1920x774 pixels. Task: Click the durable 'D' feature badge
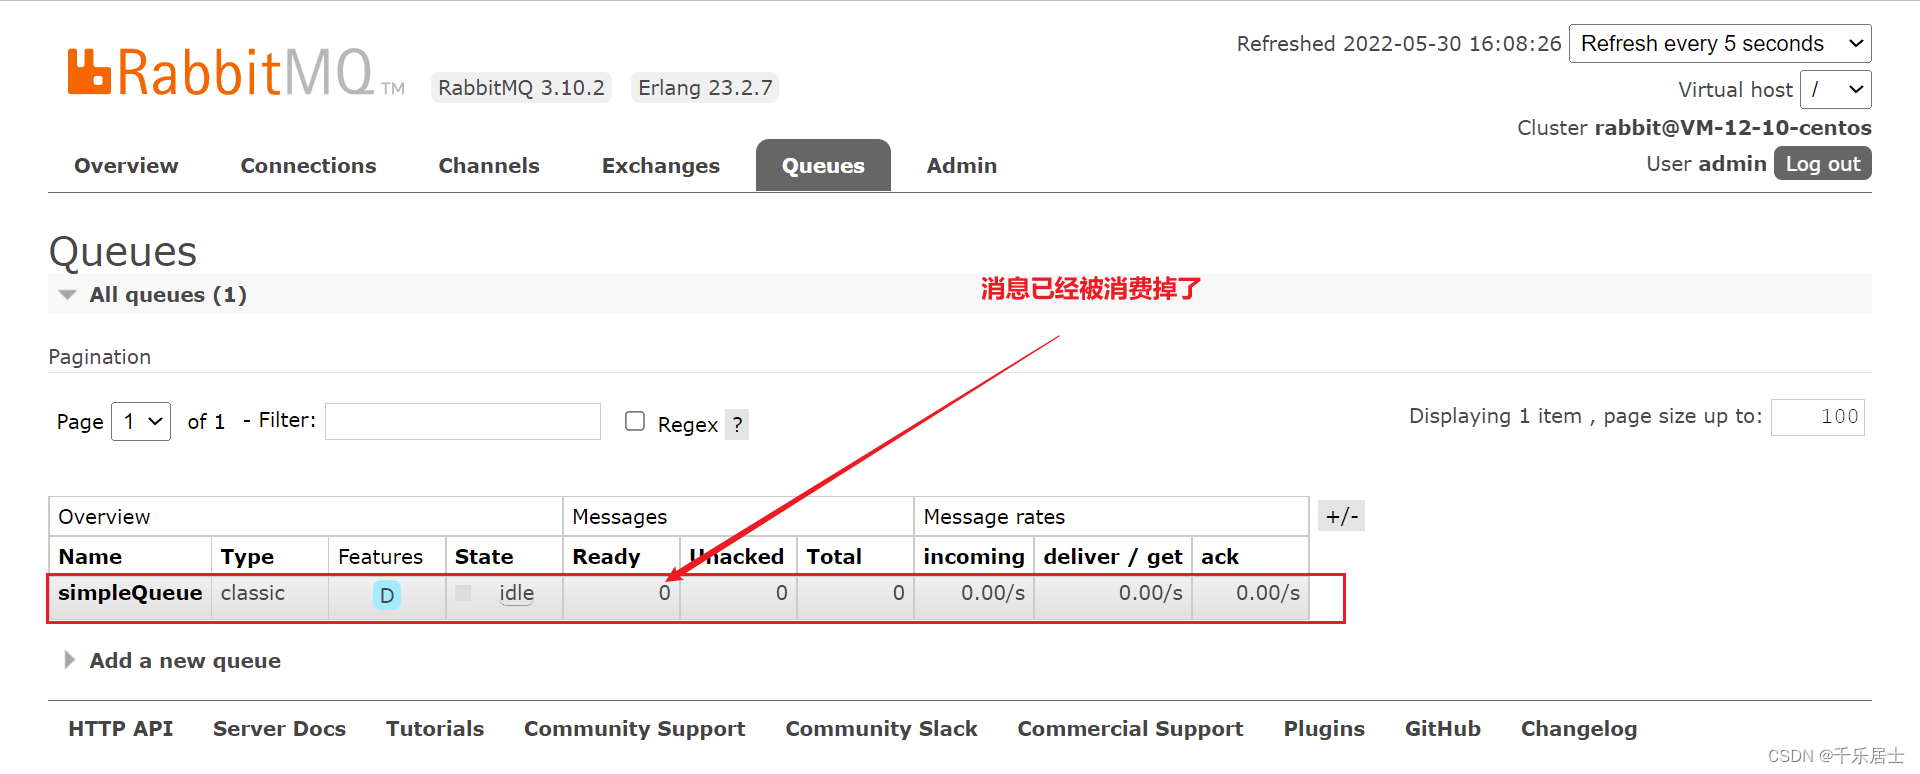coord(387,595)
